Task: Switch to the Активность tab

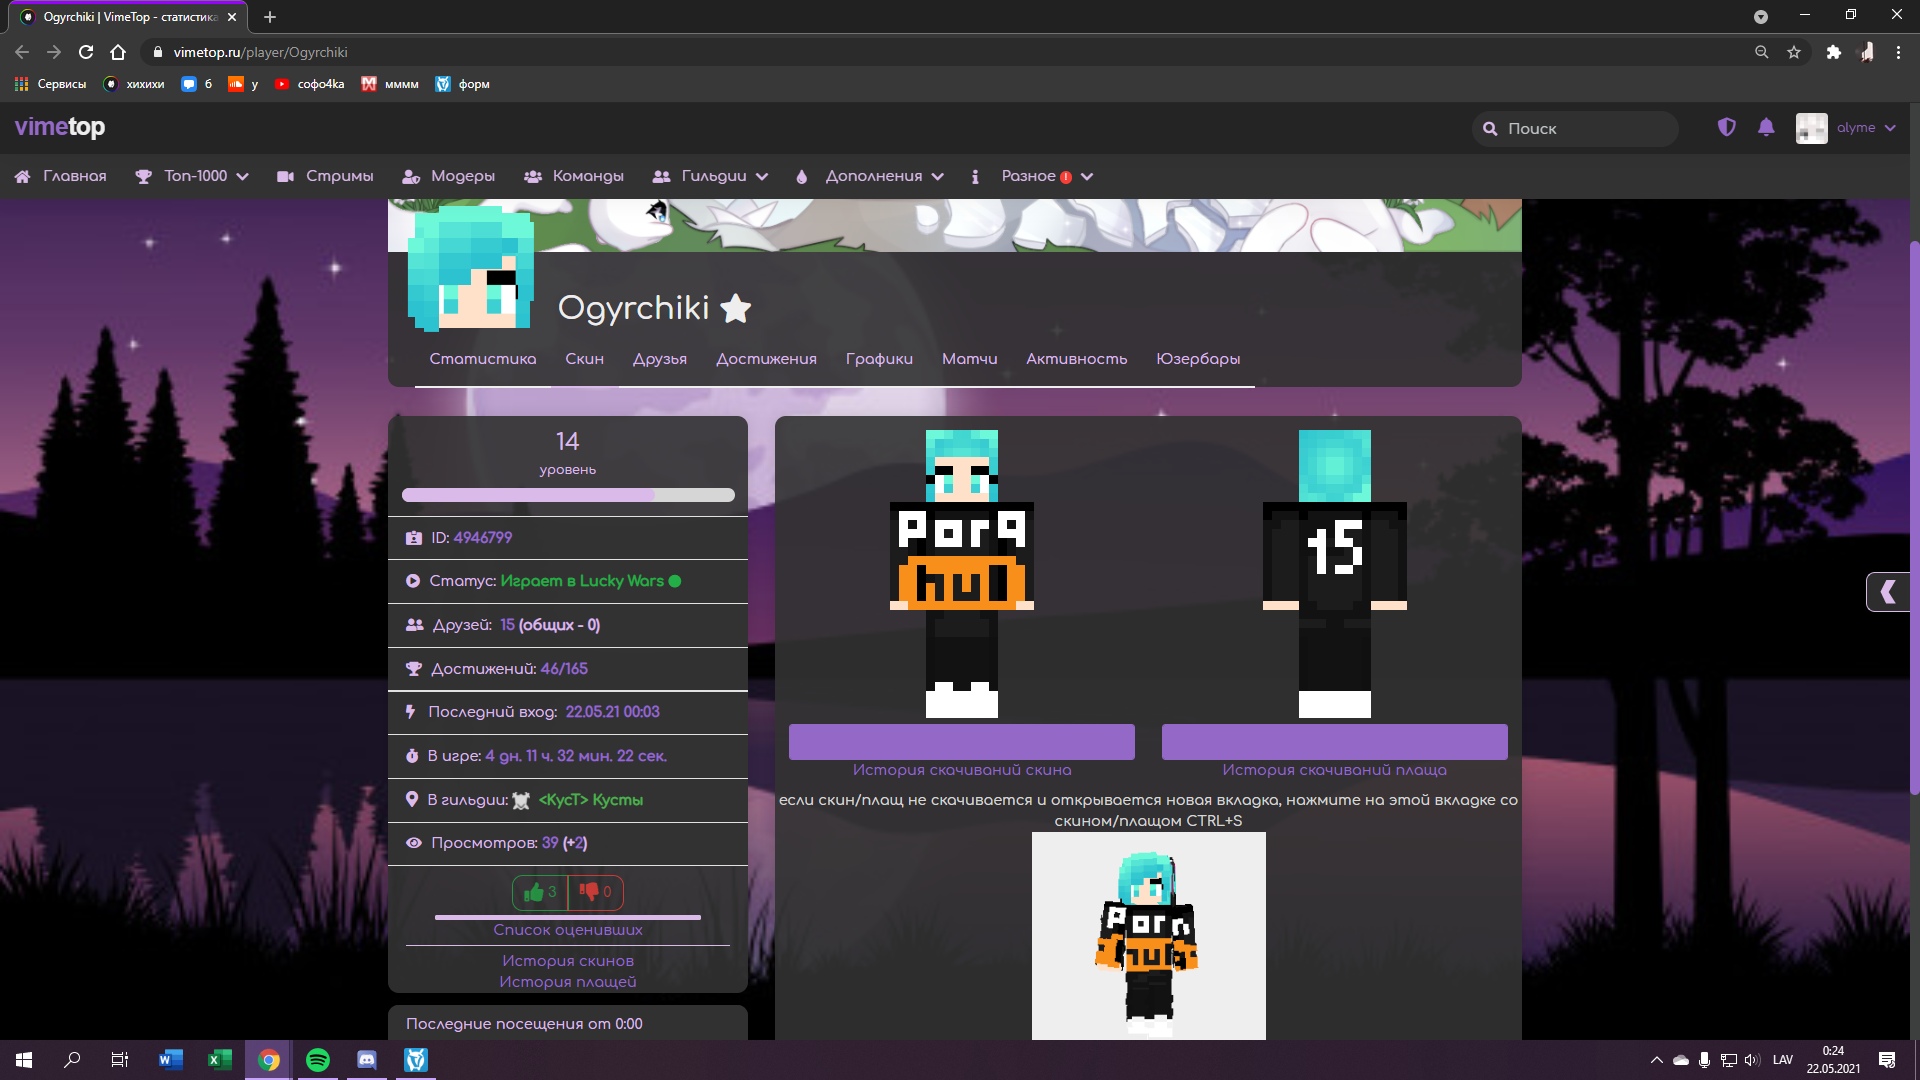Action: (1076, 359)
